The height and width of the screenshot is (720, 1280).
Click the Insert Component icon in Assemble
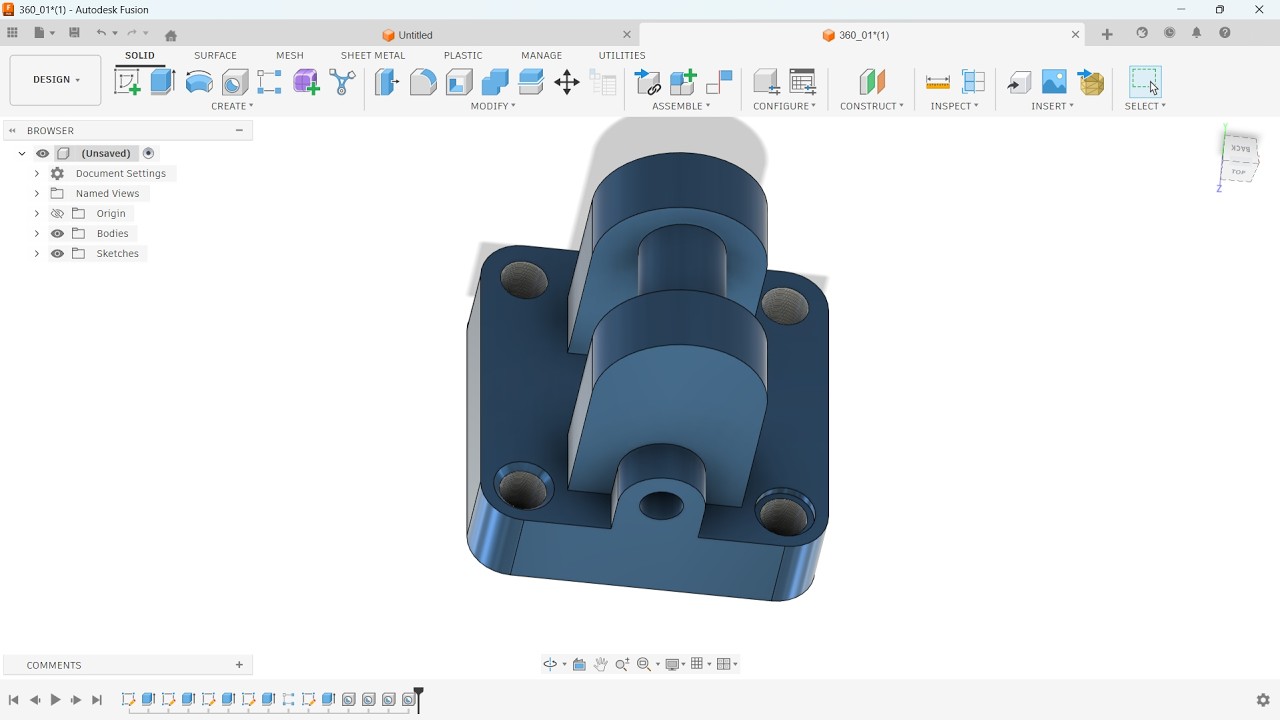pos(648,82)
